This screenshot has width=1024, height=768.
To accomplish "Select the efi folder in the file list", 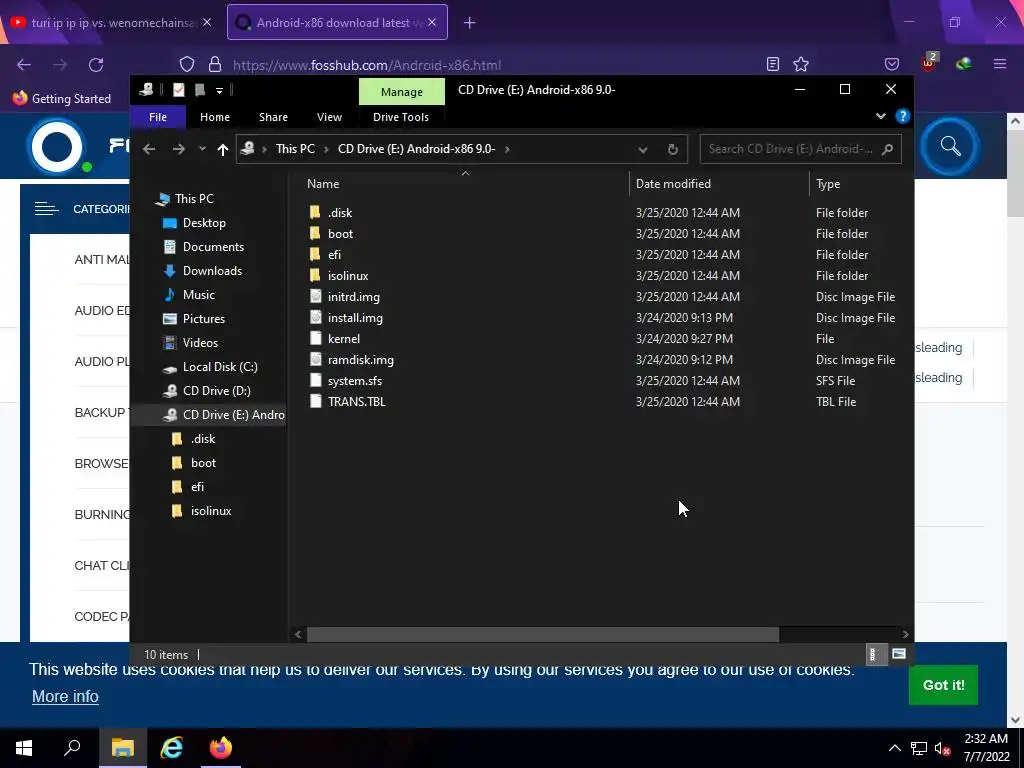I will (x=334, y=255).
